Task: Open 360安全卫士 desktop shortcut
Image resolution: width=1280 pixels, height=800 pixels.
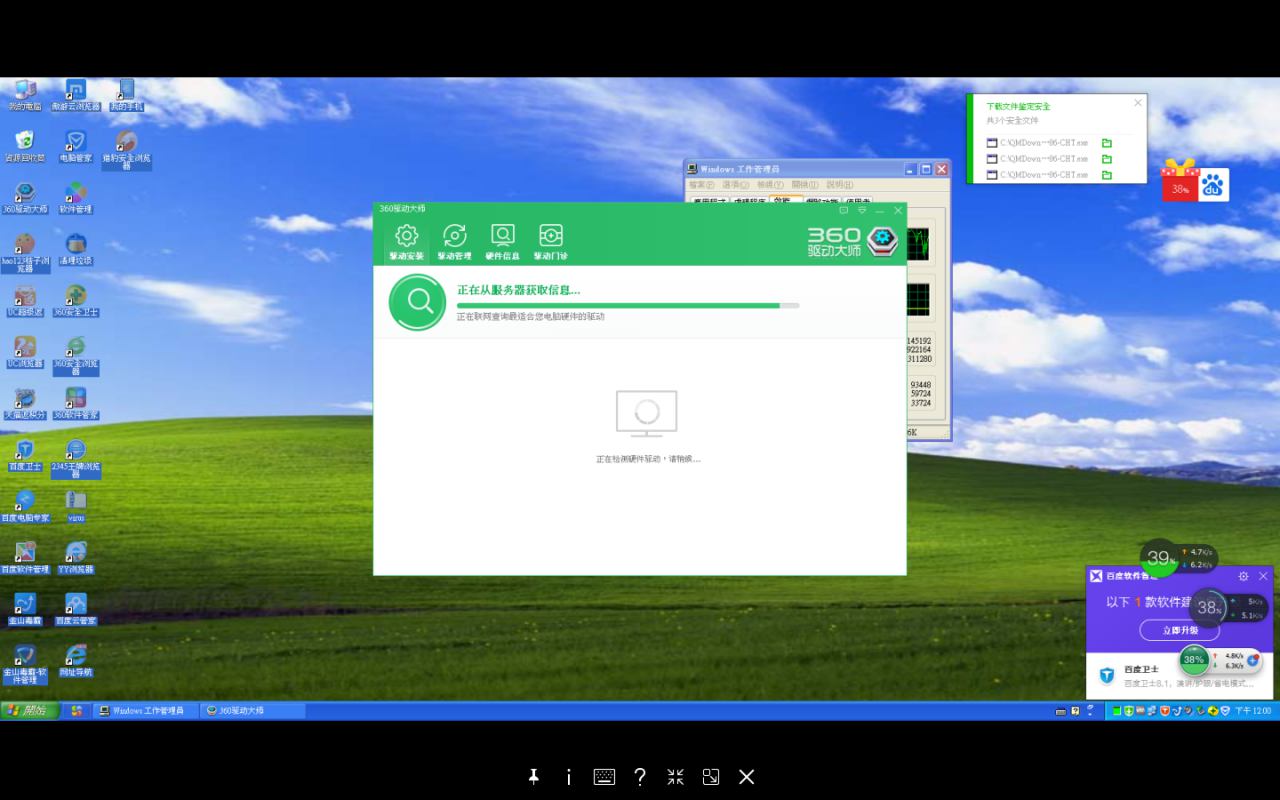Action: pyautogui.click(x=76, y=297)
